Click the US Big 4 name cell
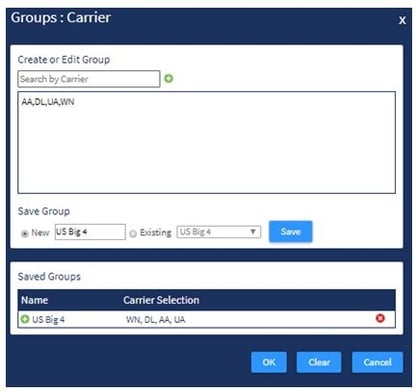 pyautogui.click(x=48, y=319)
